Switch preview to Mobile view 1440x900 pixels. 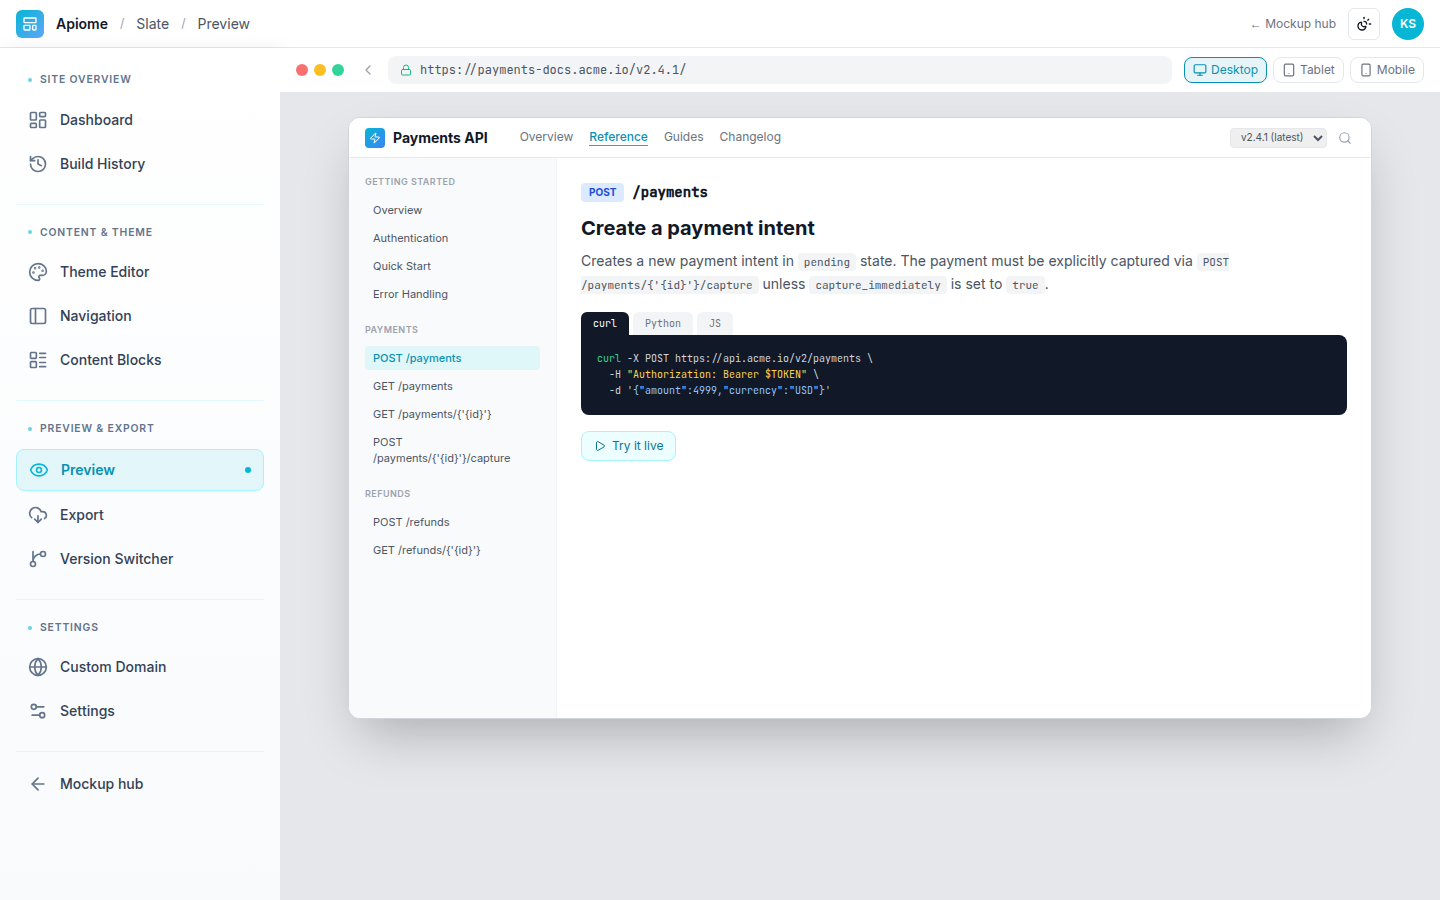click(1387, 70)
